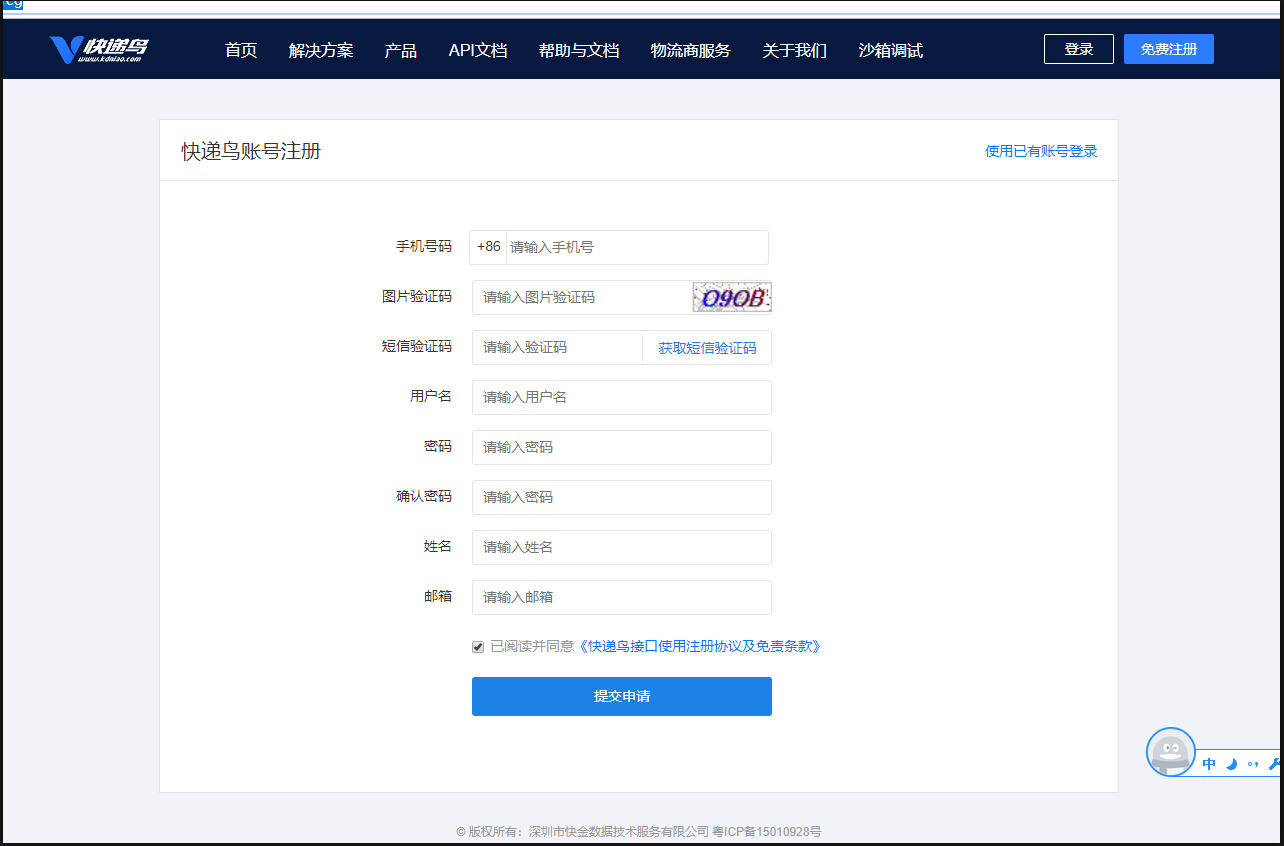This screenshot has height=846, width=1284.
Task: Click the 粤ICP备15010928号 footer text
Action: (x=766, y=831)
